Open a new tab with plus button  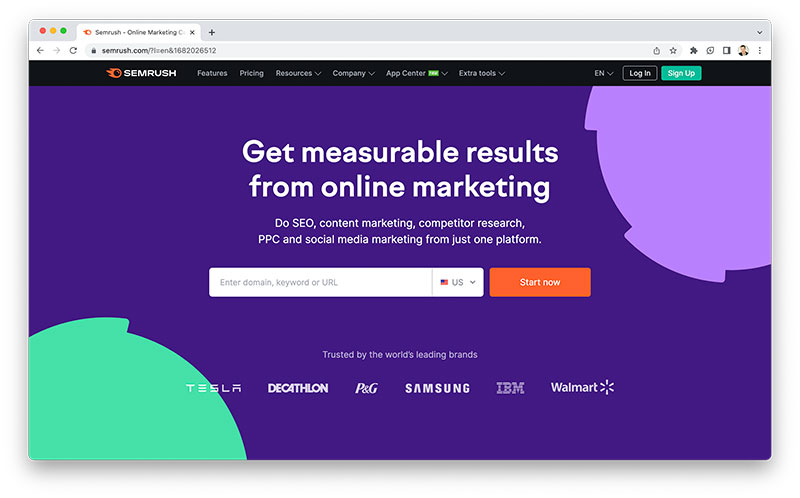pos(212,32)
